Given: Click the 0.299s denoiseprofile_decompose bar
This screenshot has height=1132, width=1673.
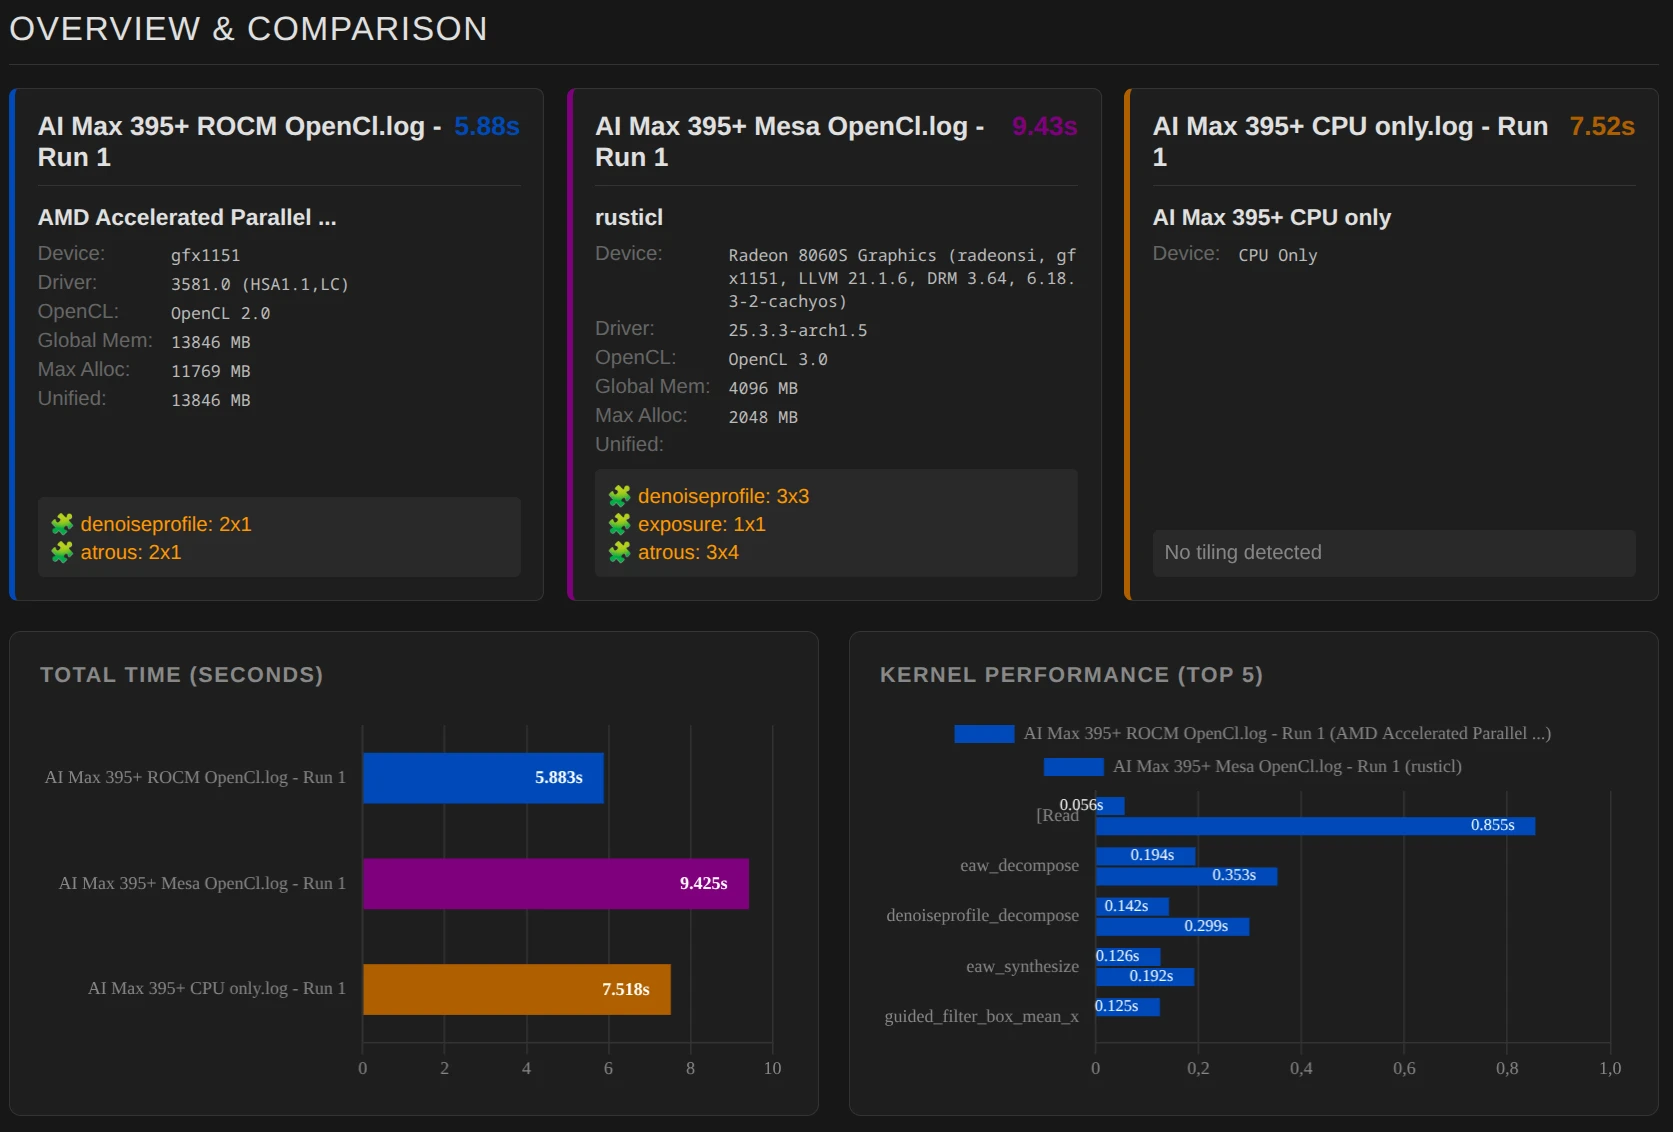Looking at the screenshot, I should [1172, 927].
